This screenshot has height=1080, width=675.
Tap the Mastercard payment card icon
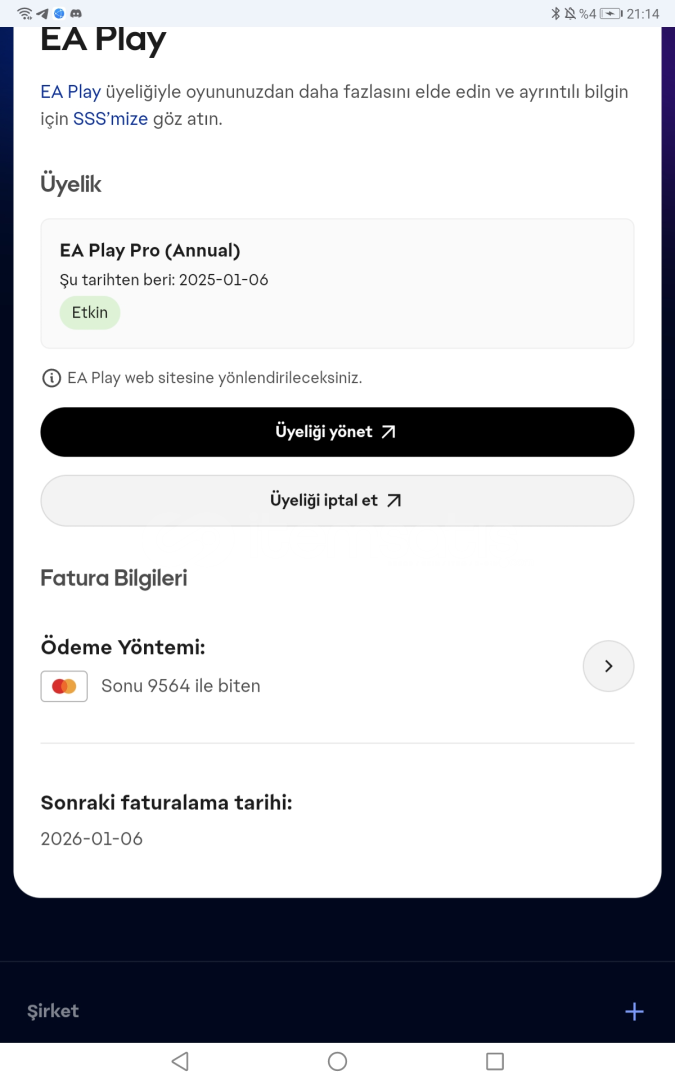coord(64,686)
